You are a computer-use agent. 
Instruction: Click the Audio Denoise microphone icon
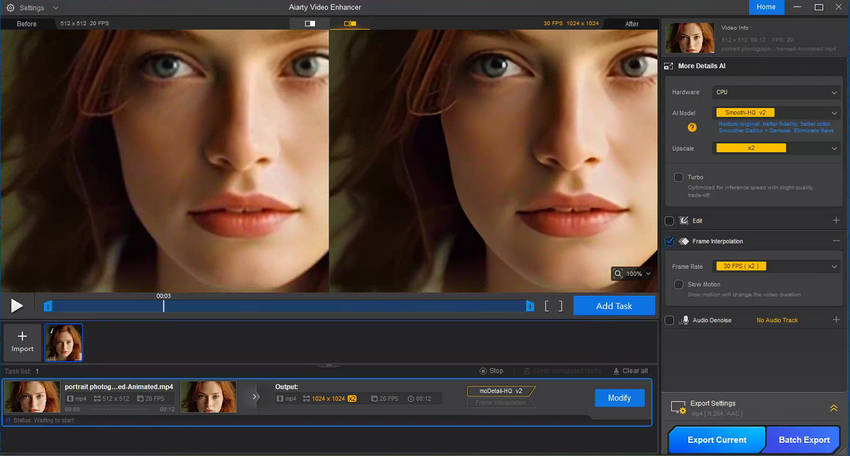coord(685,320)
